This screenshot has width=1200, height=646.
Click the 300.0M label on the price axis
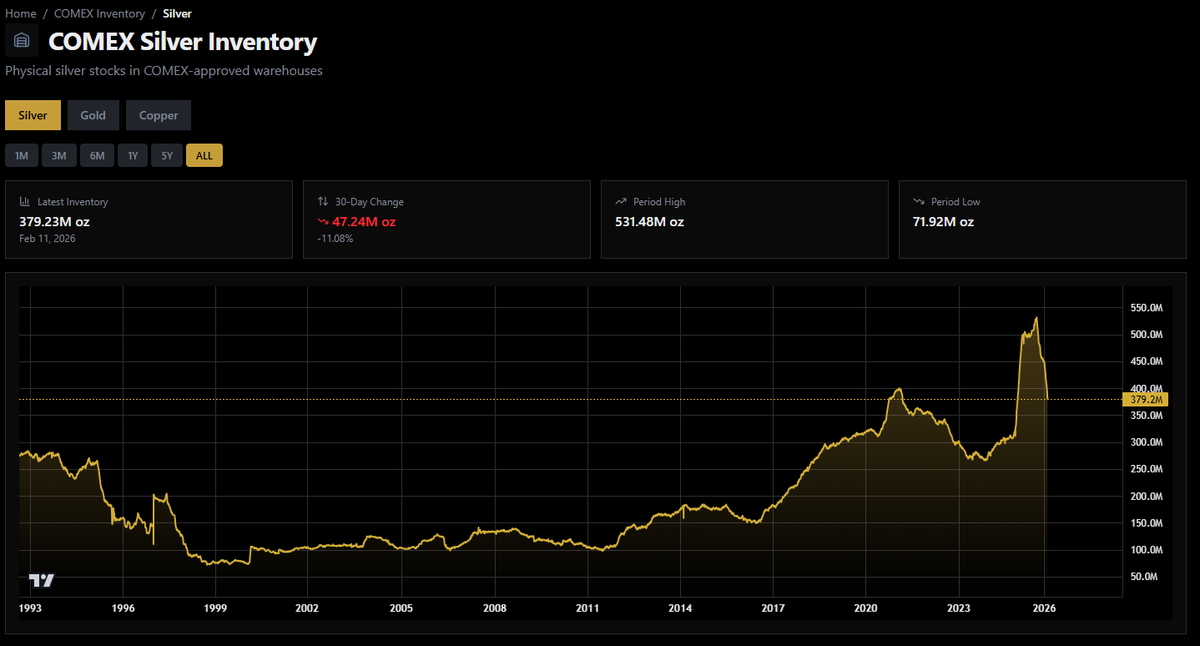pyautogui.click(x=1147, y=442)
